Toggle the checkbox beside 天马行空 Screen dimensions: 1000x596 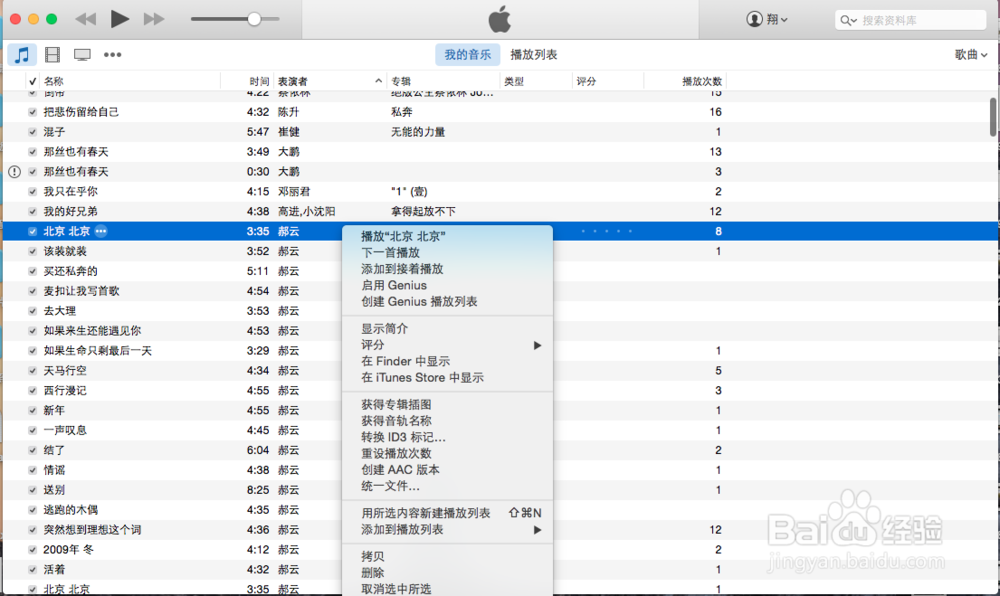[33, 370]
